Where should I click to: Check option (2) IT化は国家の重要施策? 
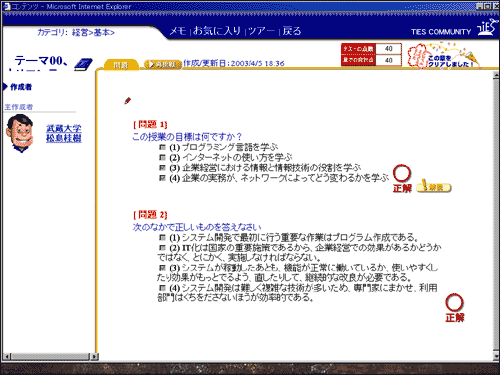pos(162,248)
